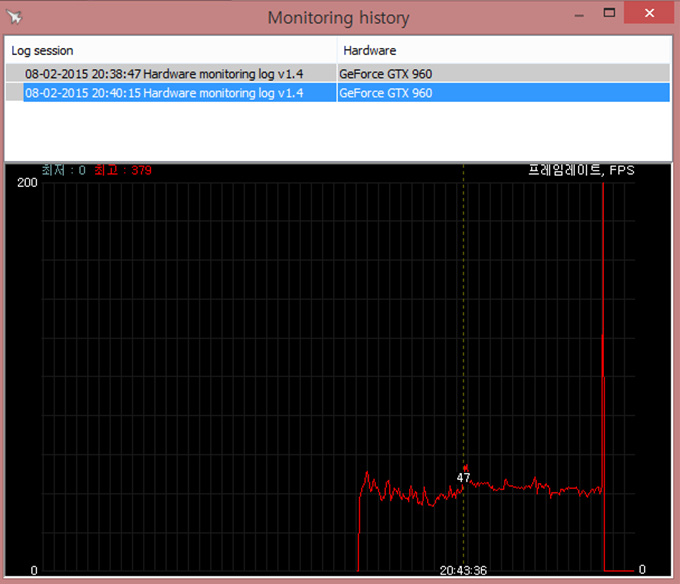
Task: Sort by the Hardware column header
Action: [505, 50]
